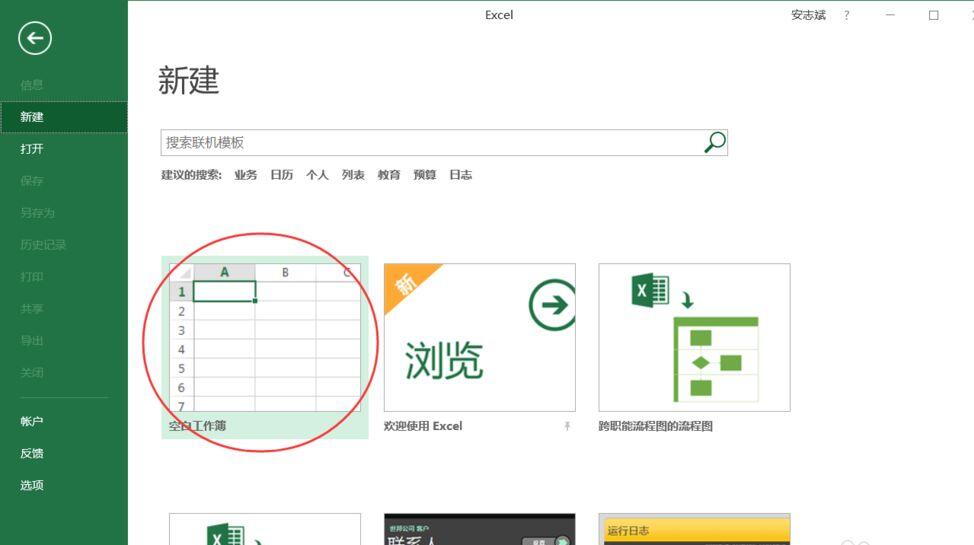The height and width of the screenshot is (545, 974).
Task: Search suggested category 日志
Action: point(460,175)
